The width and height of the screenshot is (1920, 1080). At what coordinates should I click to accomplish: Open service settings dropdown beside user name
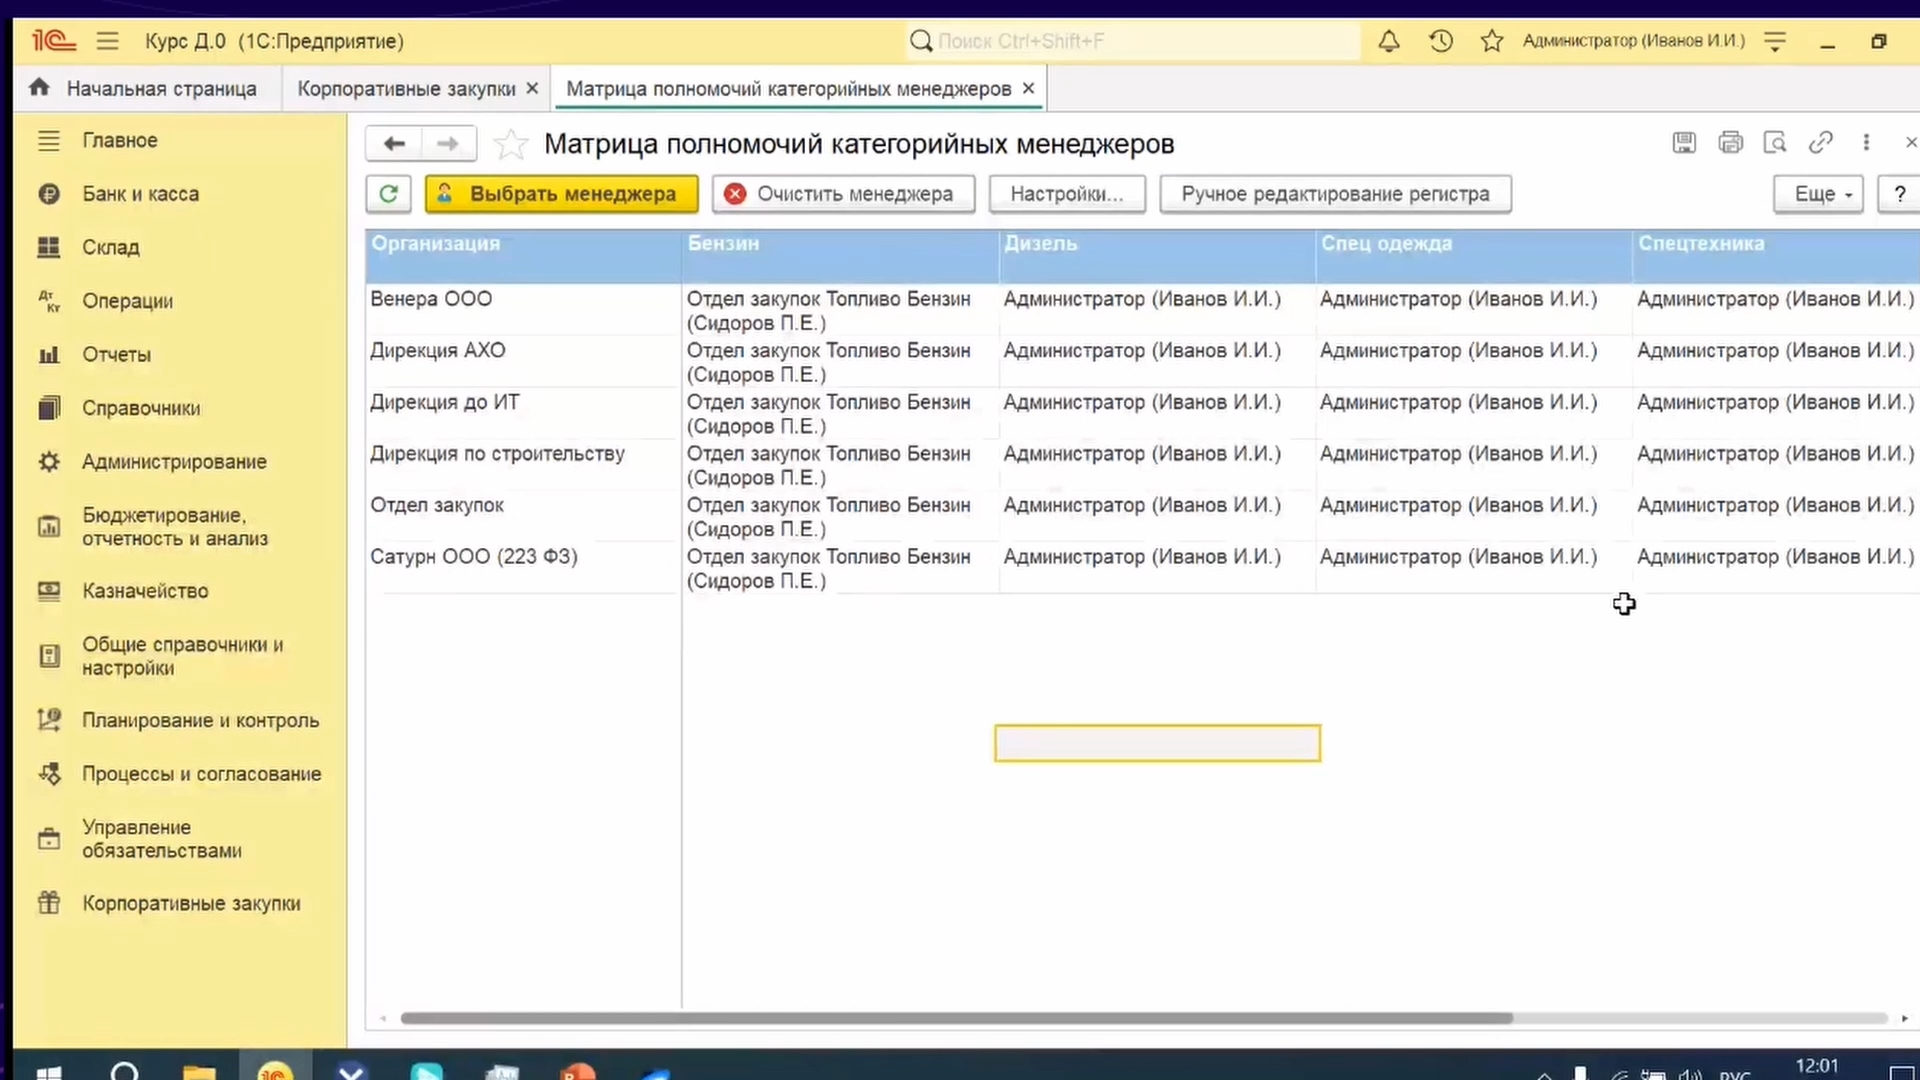coord(1775,41)
